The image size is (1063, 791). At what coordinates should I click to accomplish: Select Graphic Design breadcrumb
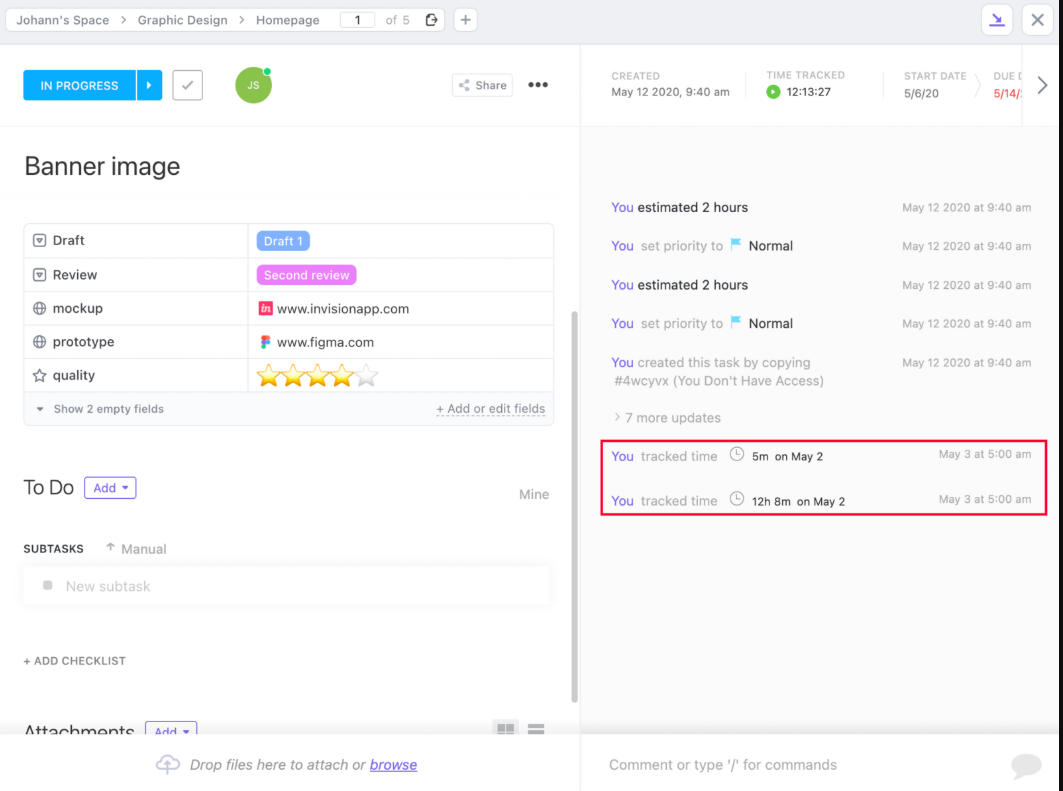(x=182, y=20)
